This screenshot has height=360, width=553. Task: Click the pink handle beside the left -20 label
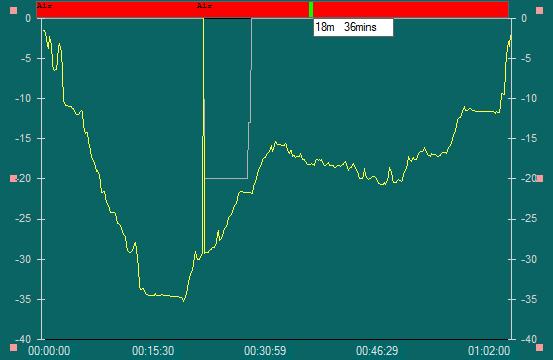point(13,179)
